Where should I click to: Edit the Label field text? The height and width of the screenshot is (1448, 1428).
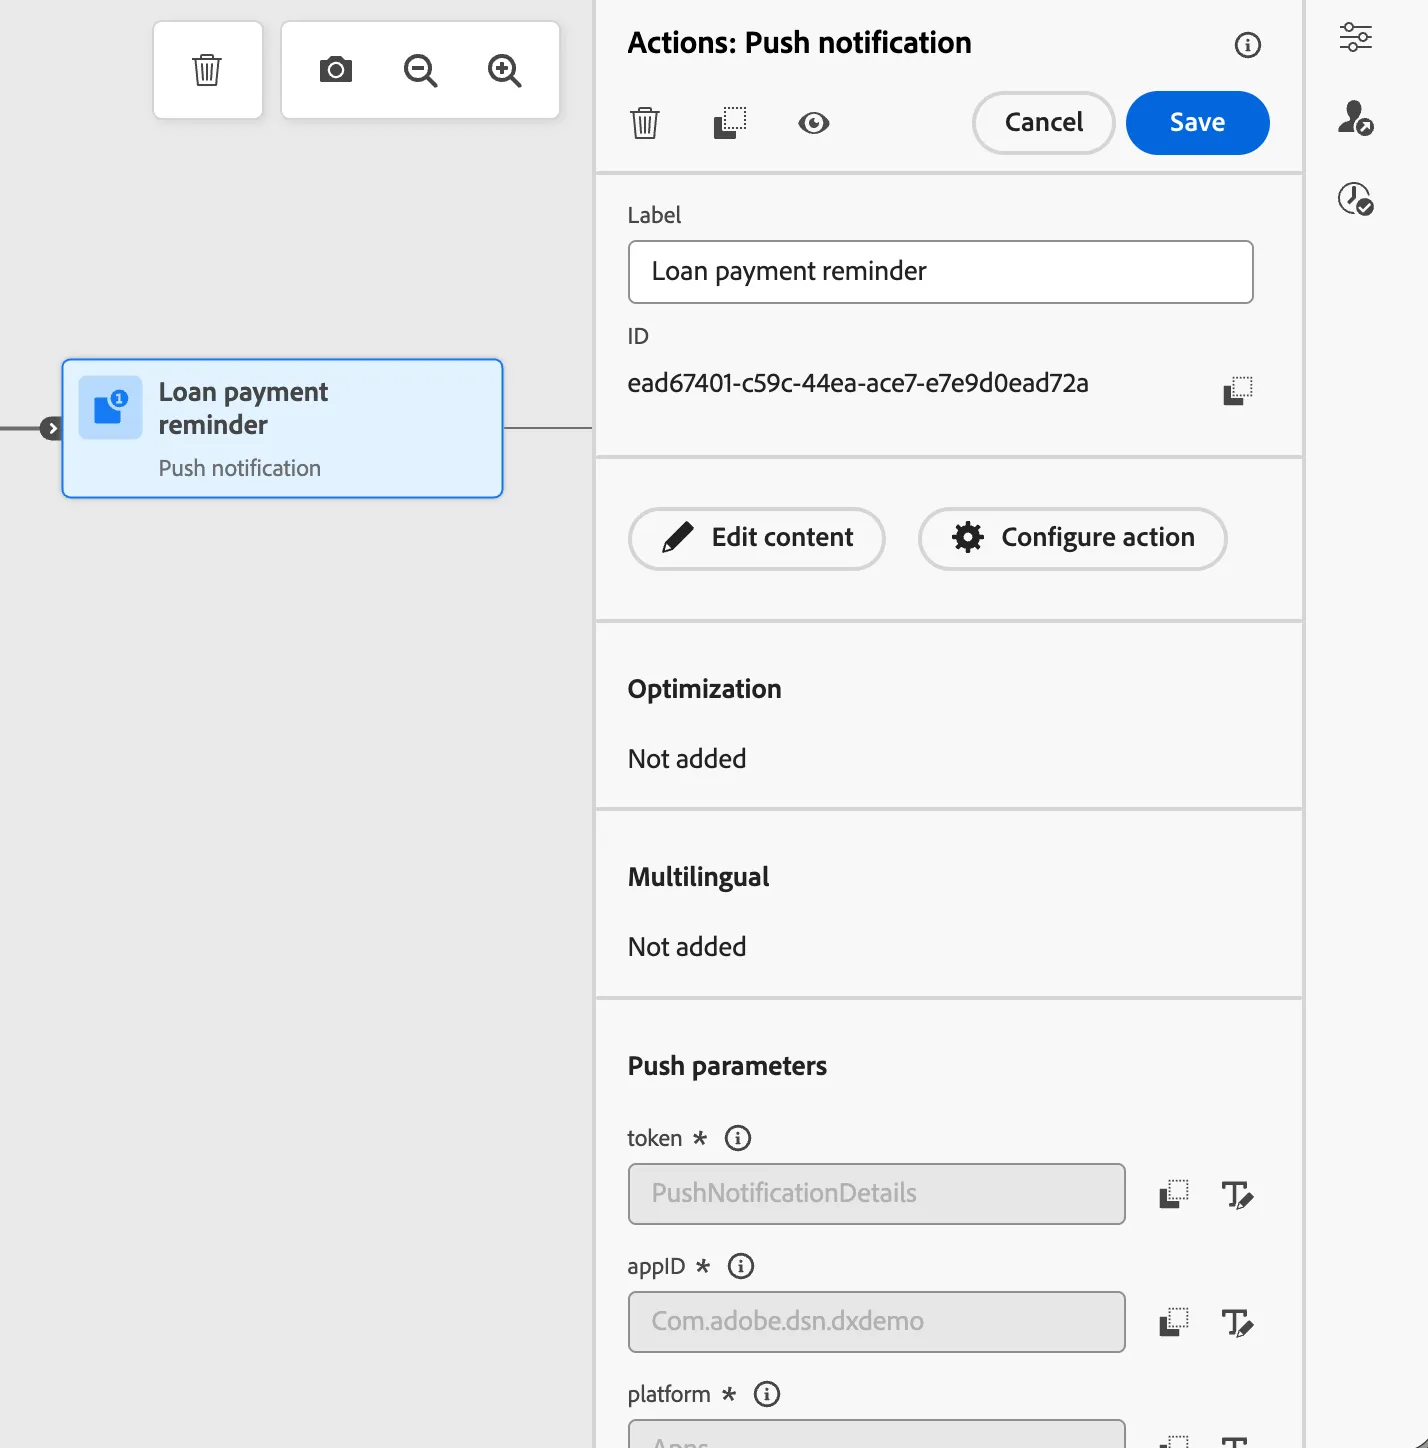point(941,272)
